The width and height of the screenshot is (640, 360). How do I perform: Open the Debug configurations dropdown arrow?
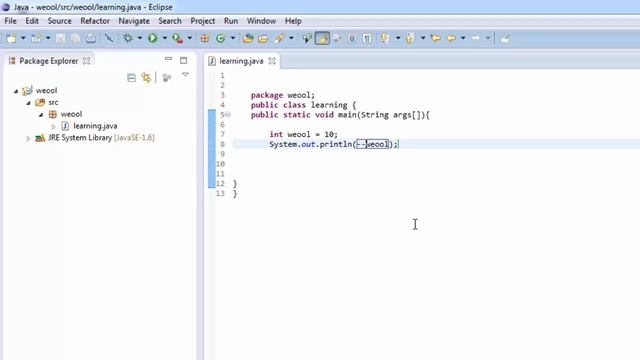[140, 38]
